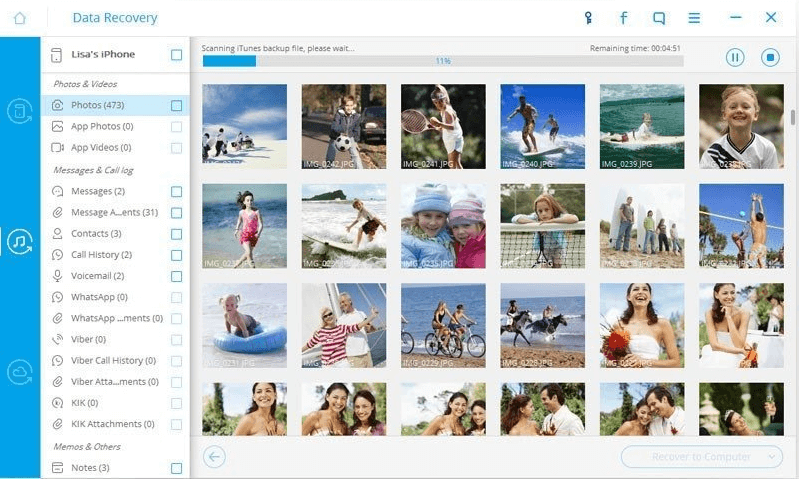Switch to Recover from iTunes backup mode
This screenshot has height=479, width=801.
pyautogui.click(x=20, y=242)
